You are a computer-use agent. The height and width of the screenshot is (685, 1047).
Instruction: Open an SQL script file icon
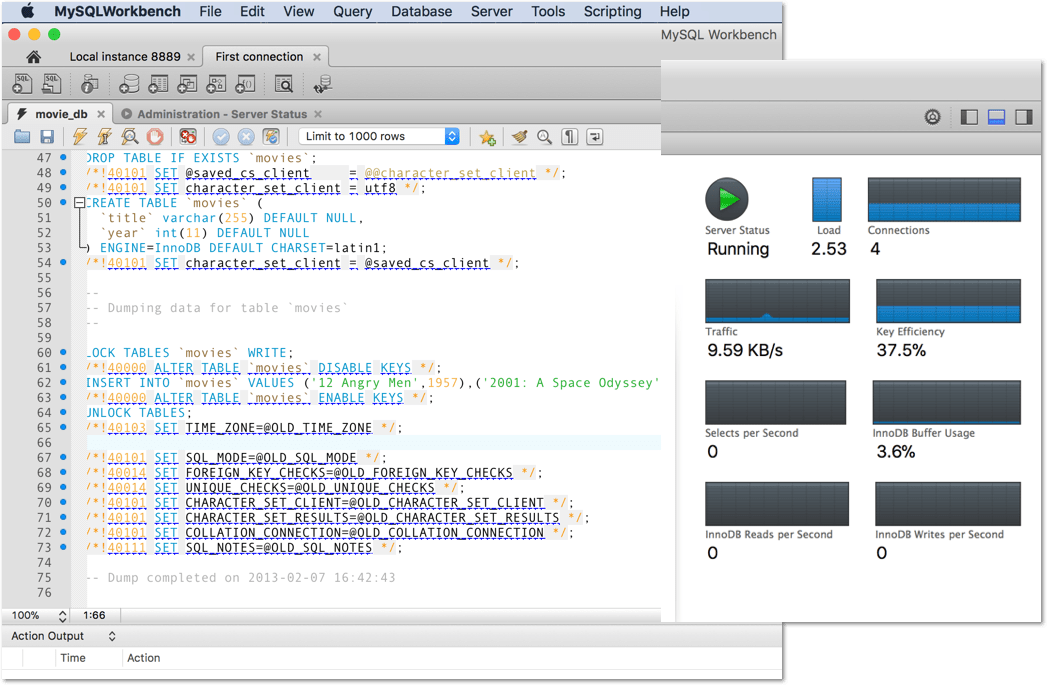pos(51,83)
